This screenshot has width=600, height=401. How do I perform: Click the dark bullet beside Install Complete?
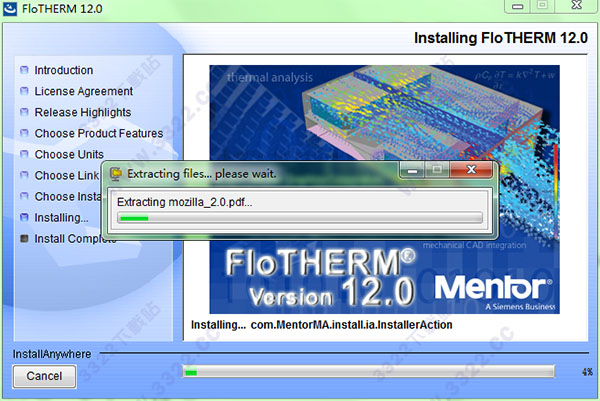tap(24, 239)
